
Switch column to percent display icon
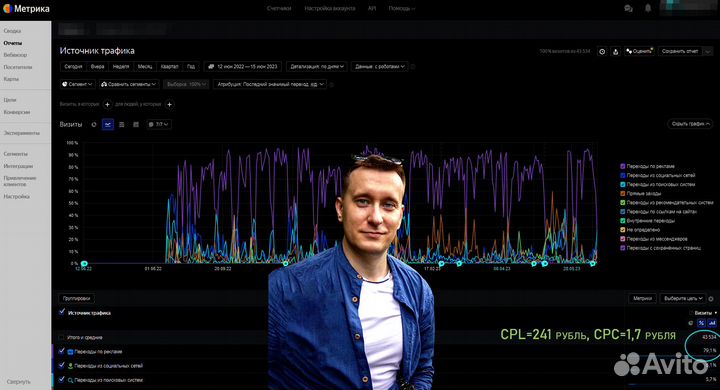point(701,323)
